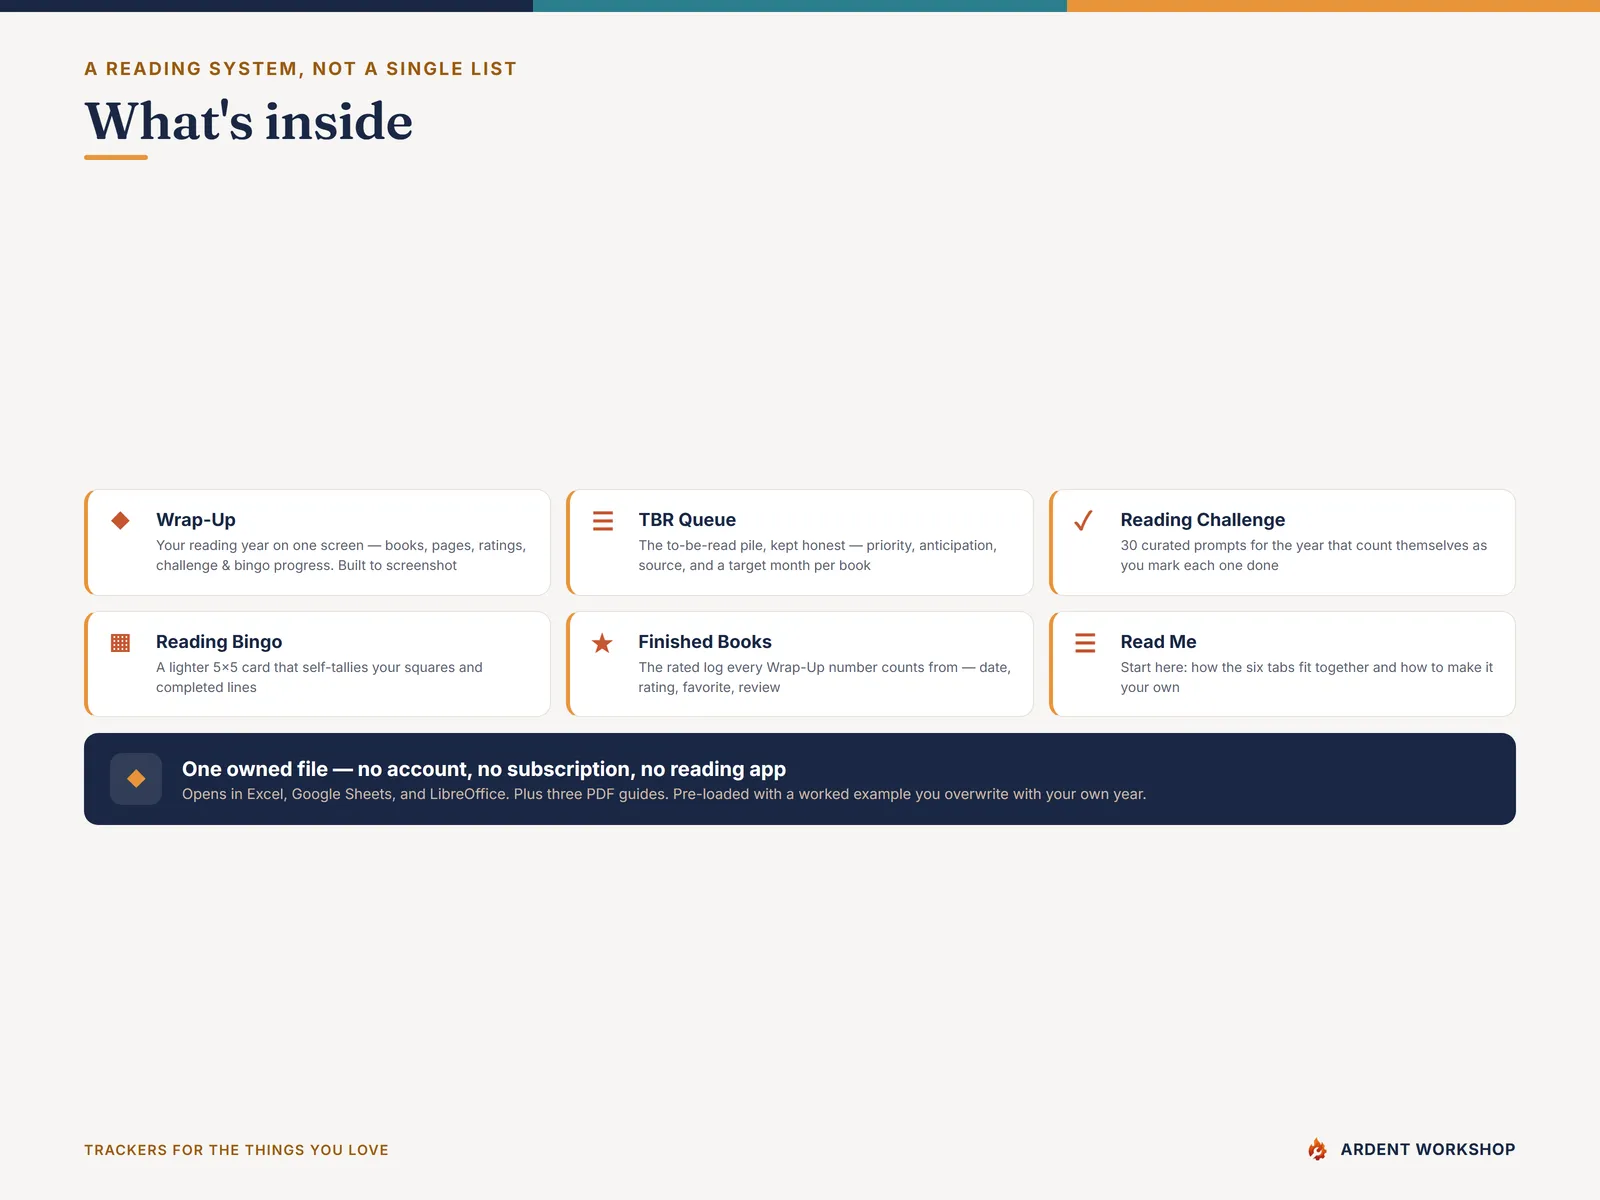The height and width of the screenshot is (1200, 1600).
Task: Click the "A lighter 5×5 card" description
Action: (319, 677)
